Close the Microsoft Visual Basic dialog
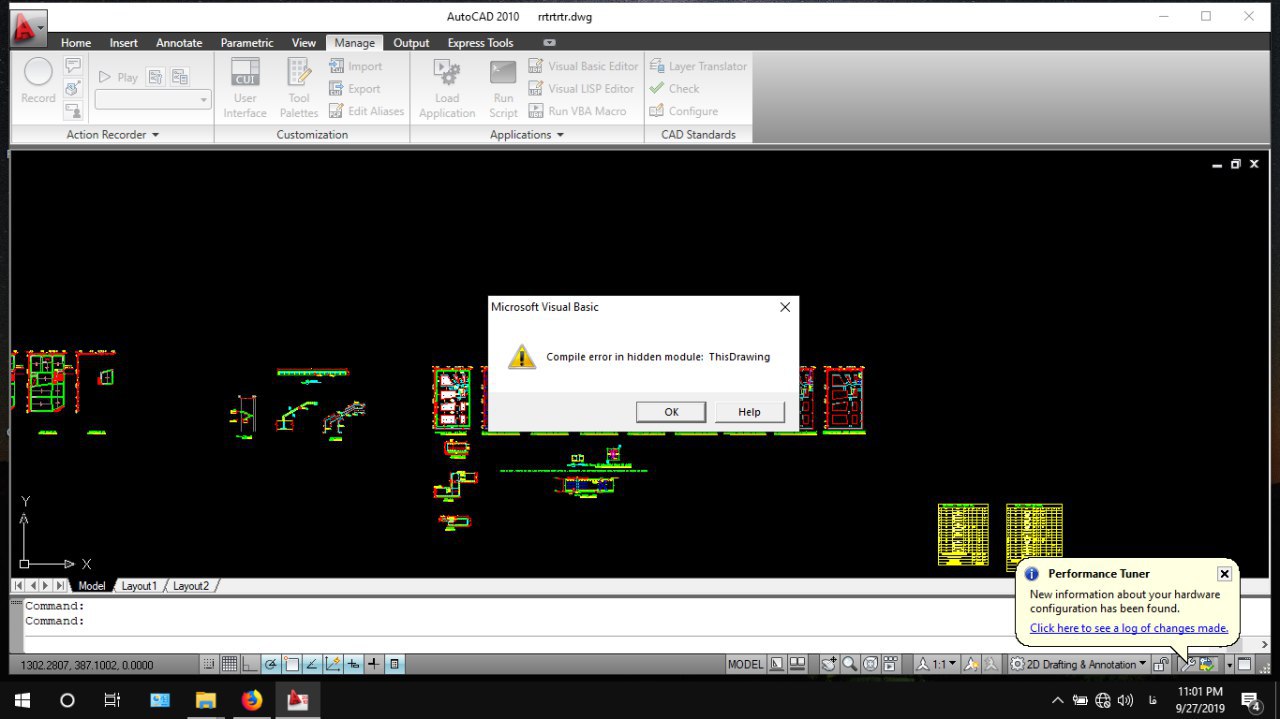 pyautogui.click(x=785, y=307)
